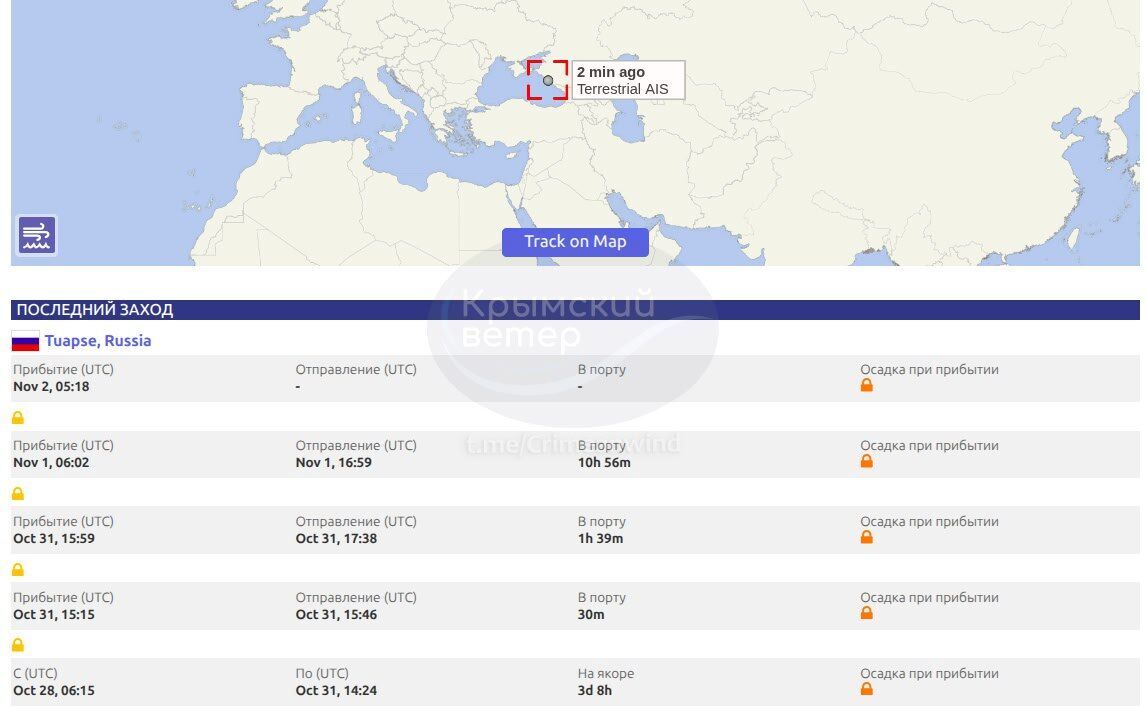1147x717 pixels.
Task: Click the 10h 56m time in port value
Action: click(604, 463)
